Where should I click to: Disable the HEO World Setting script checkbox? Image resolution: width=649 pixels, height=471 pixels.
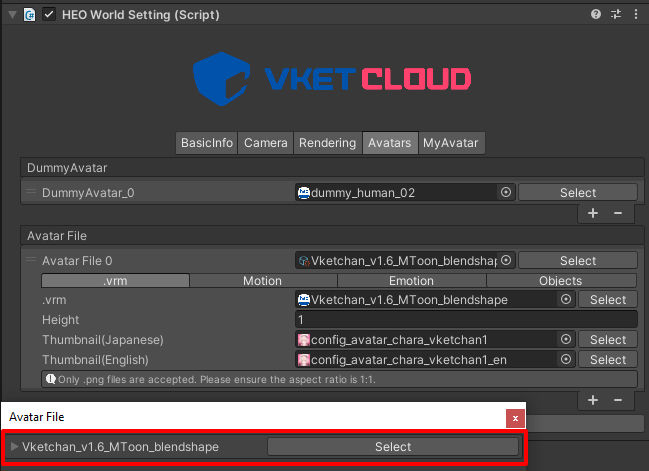(x=49, y=14)
